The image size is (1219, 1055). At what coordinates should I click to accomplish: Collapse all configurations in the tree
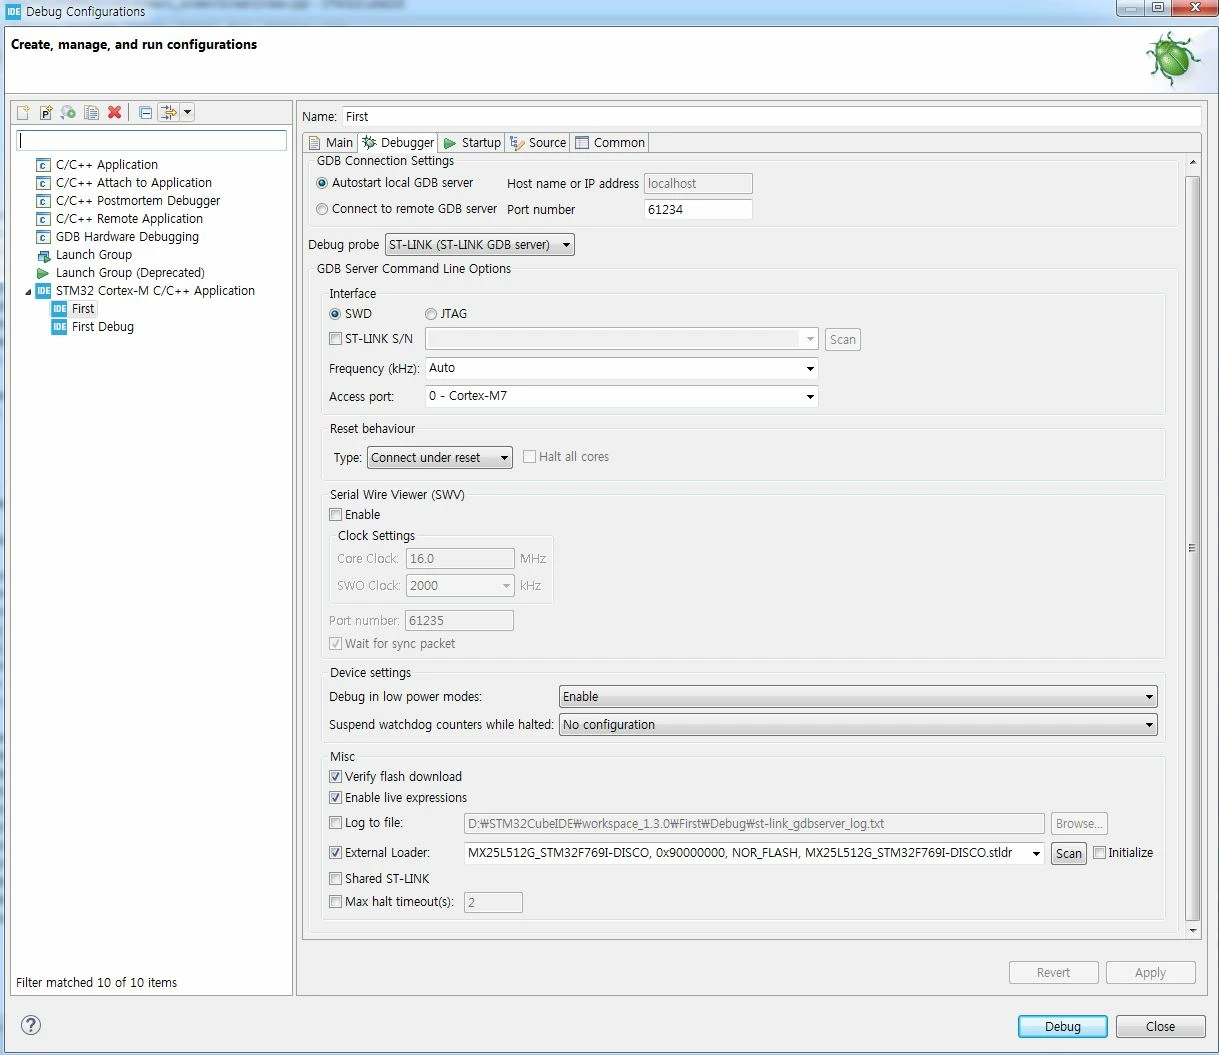pyautogui.click(x=145, y=112)
